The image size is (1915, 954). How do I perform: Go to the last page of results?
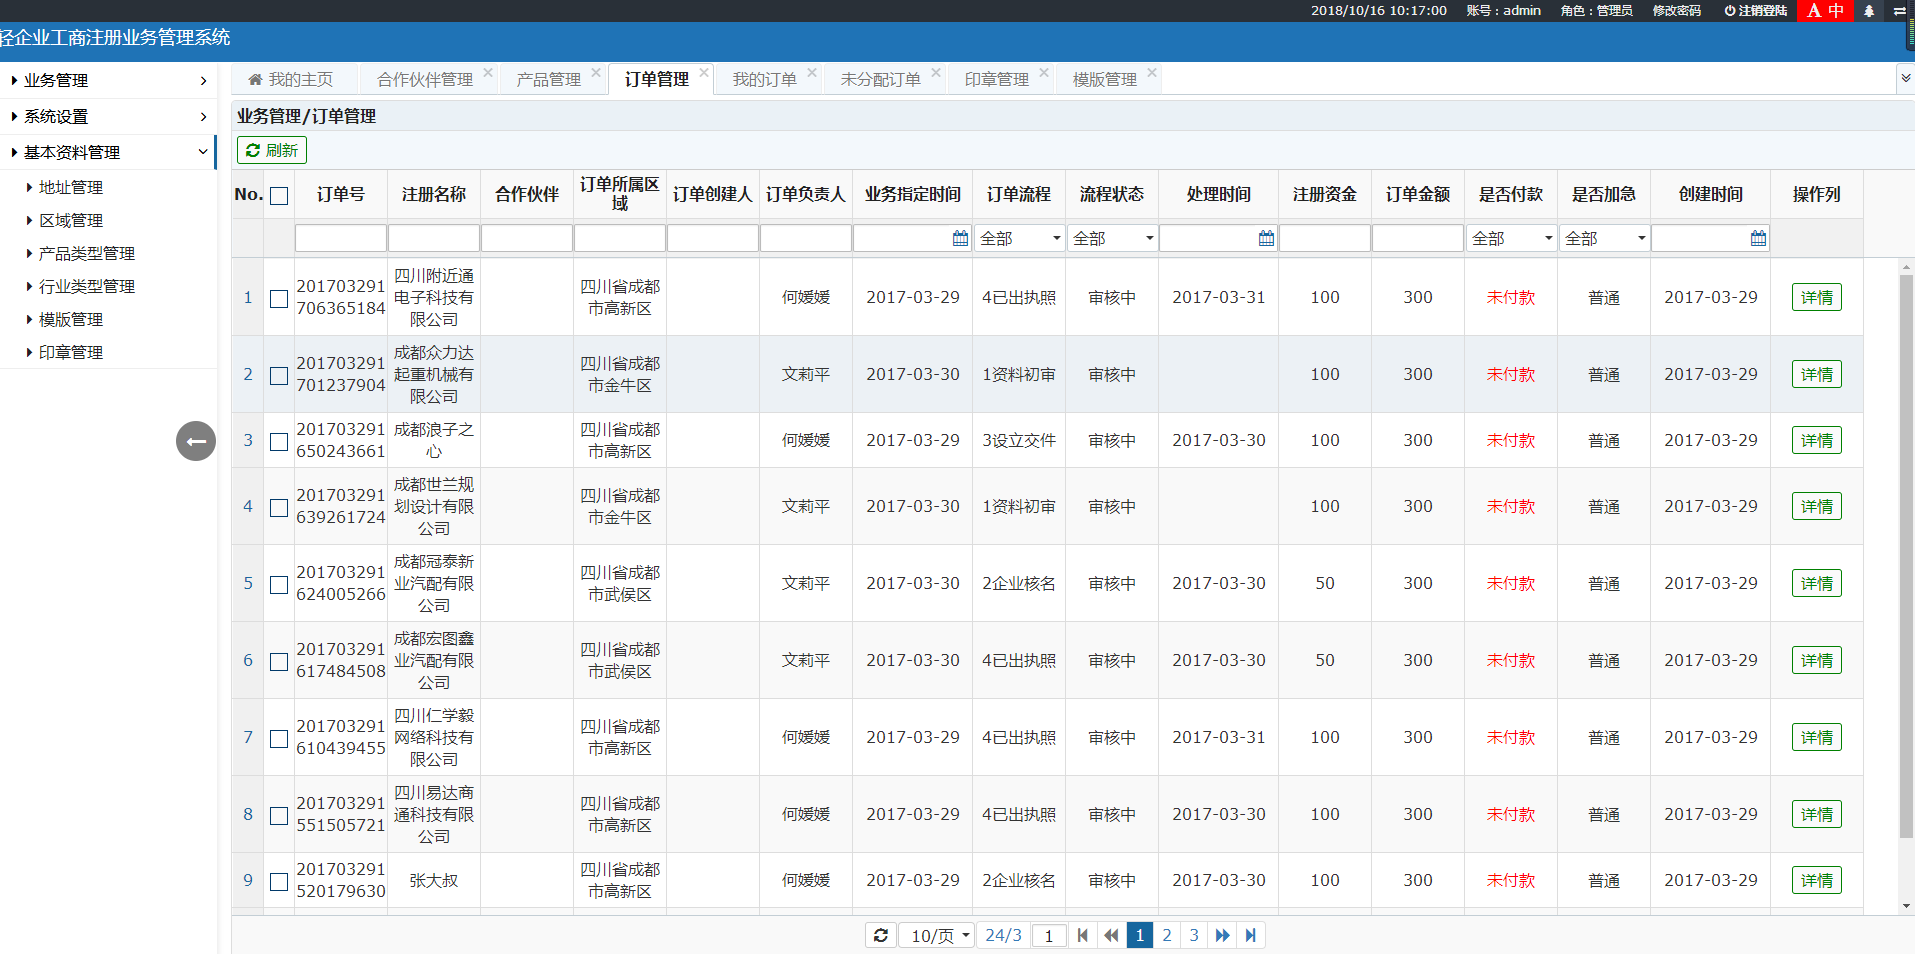[x=1250, y=935]
